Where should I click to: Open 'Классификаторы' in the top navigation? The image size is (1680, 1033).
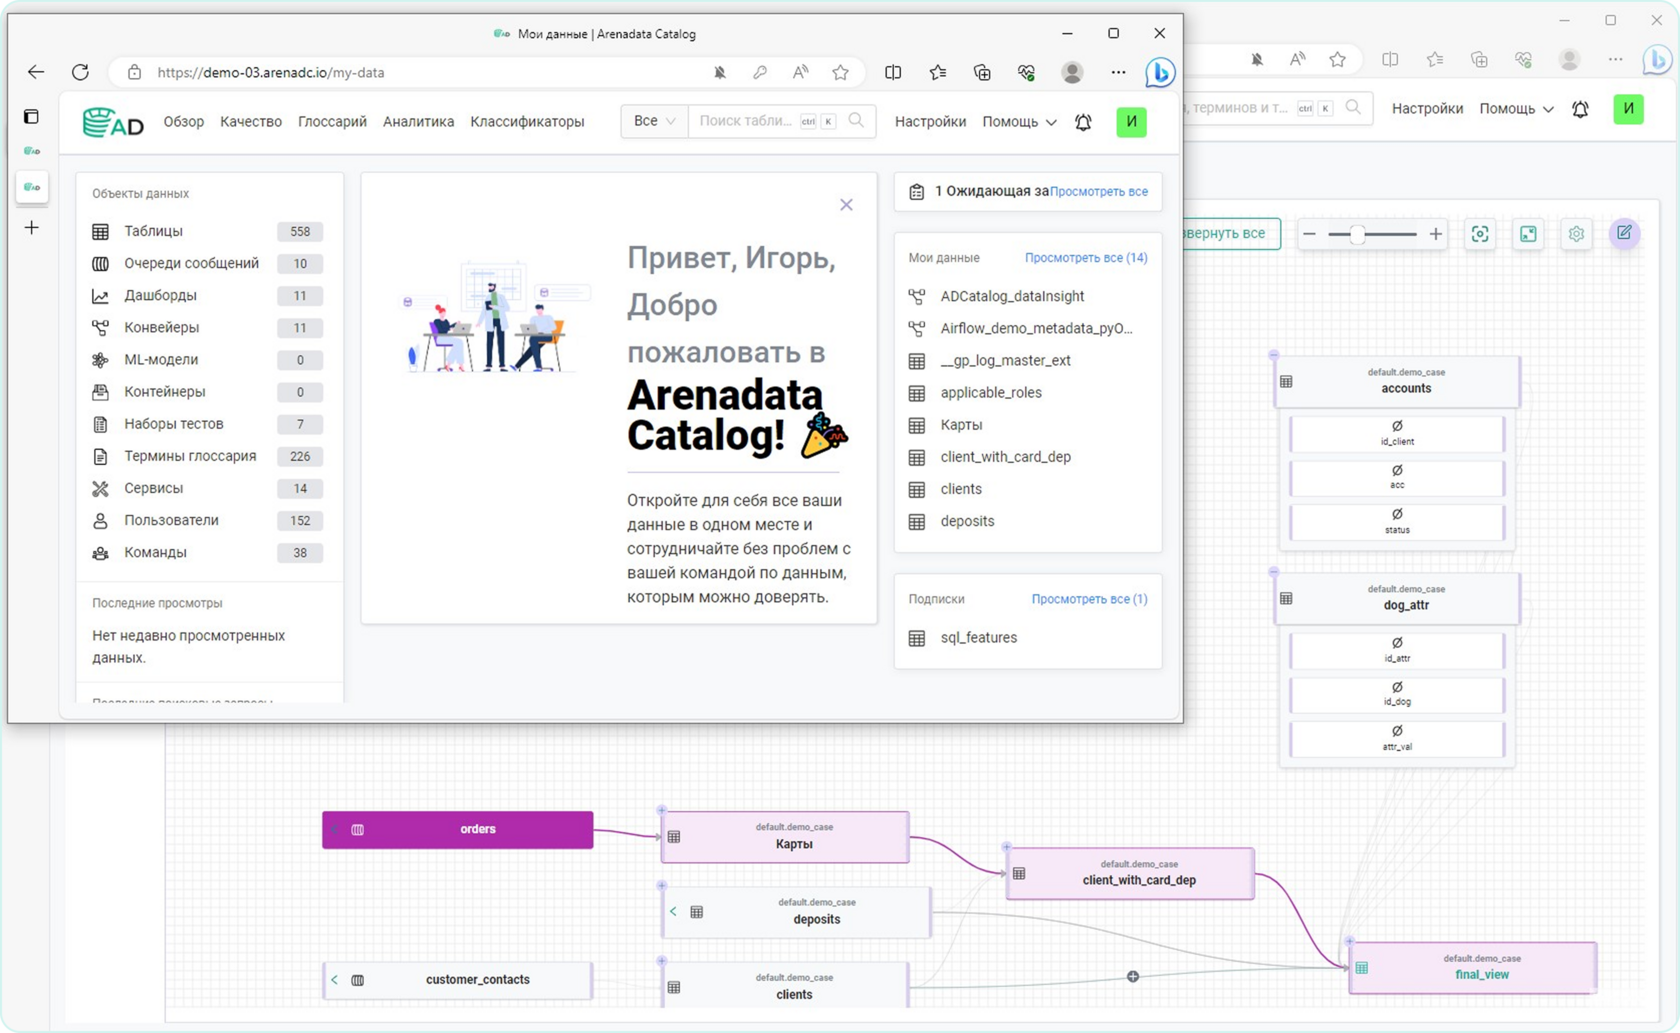coord(527,122)
